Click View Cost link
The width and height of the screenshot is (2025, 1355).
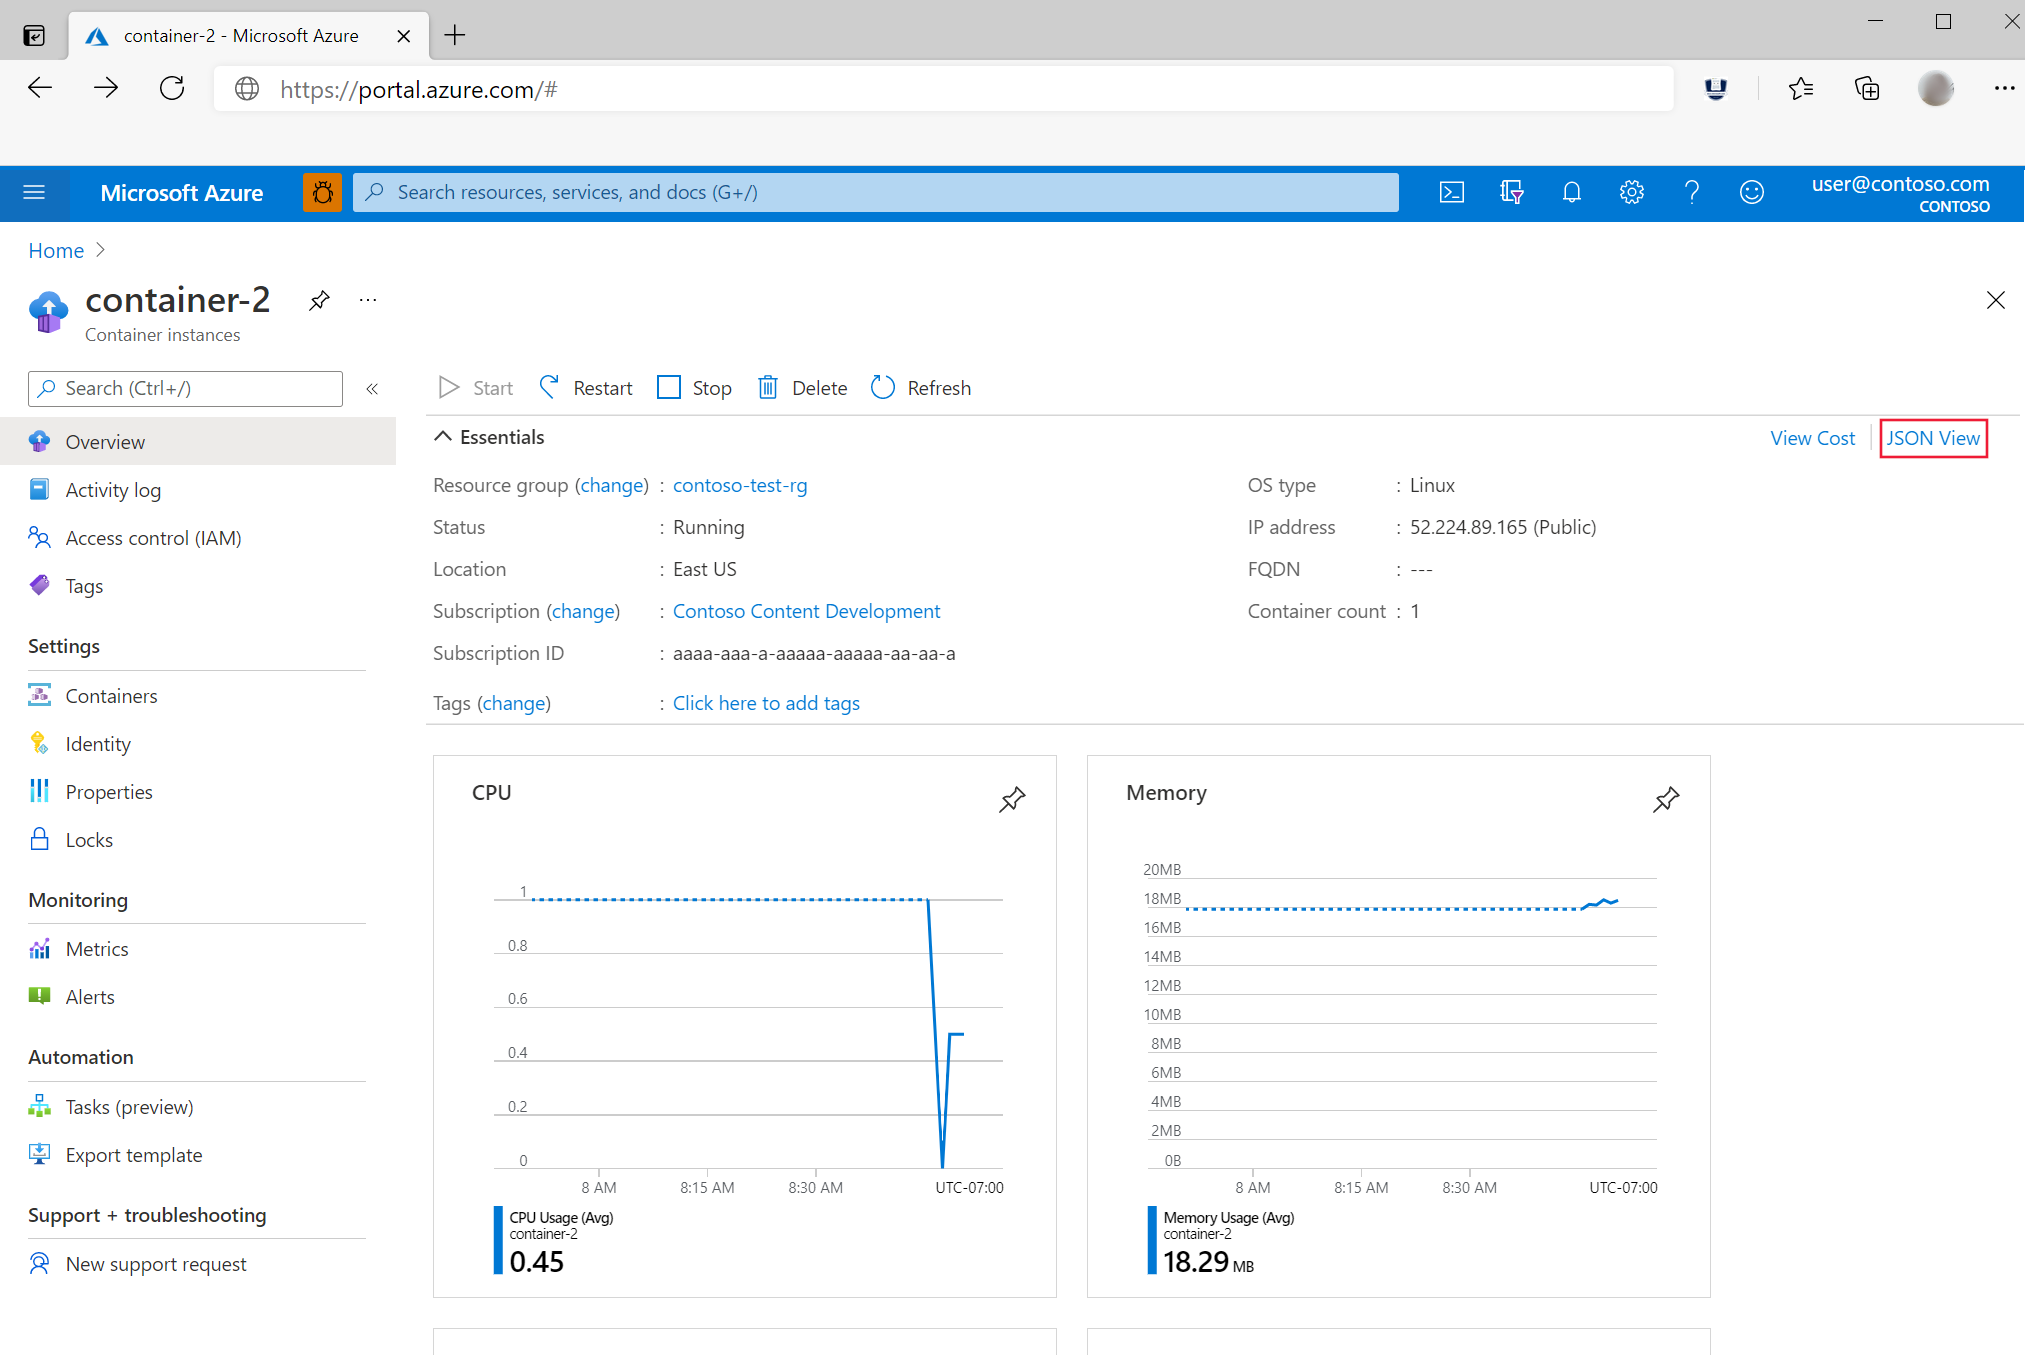(1812, 437)
